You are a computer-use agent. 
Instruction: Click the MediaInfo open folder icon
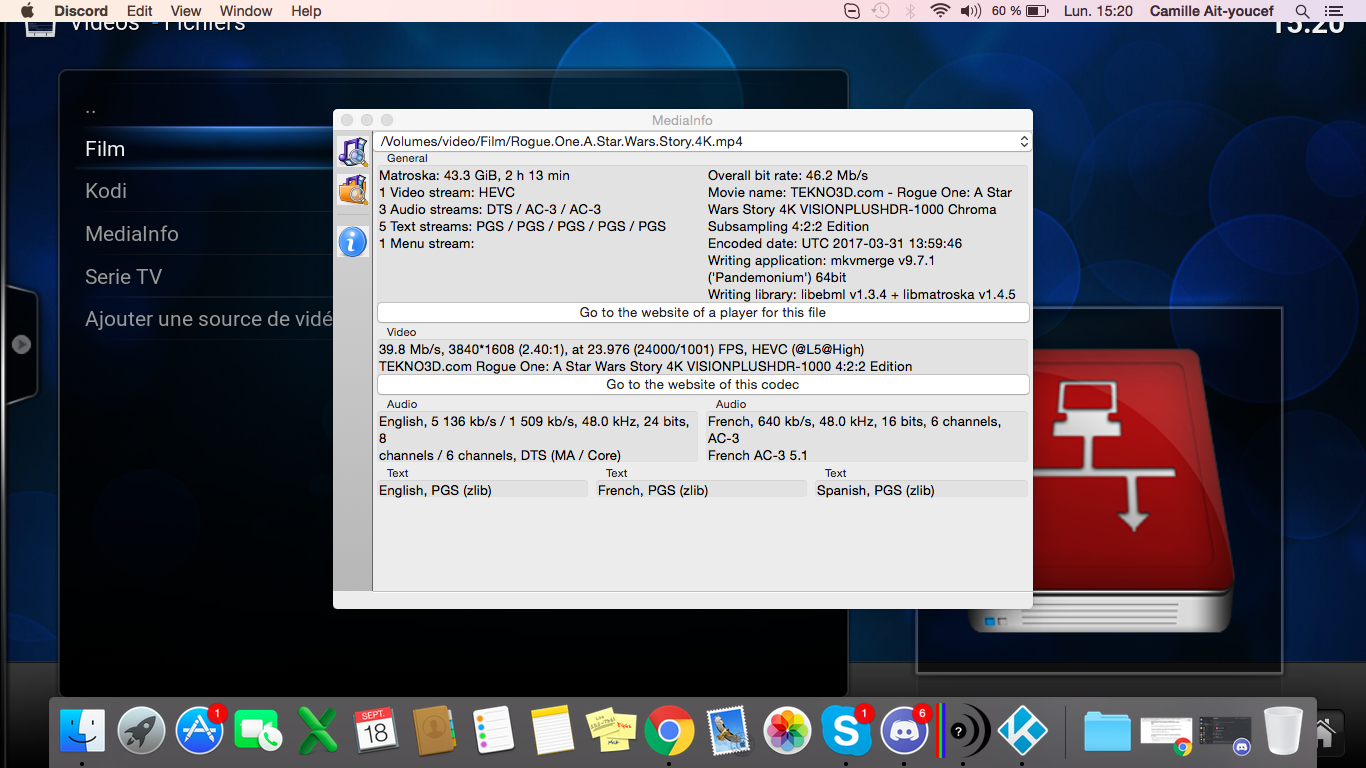coord(353,190)
